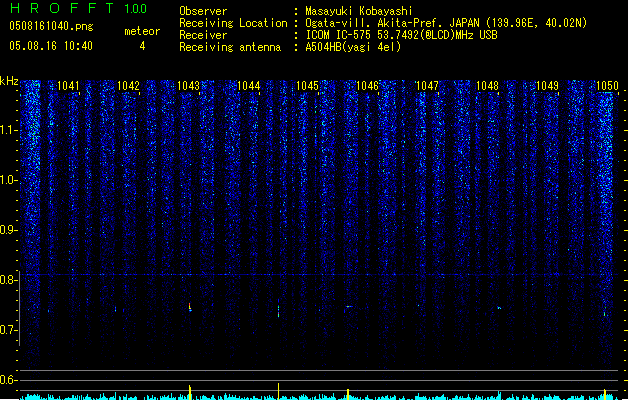
Task: Click the 0.8 frequency axis label
Action: (8, 280)
